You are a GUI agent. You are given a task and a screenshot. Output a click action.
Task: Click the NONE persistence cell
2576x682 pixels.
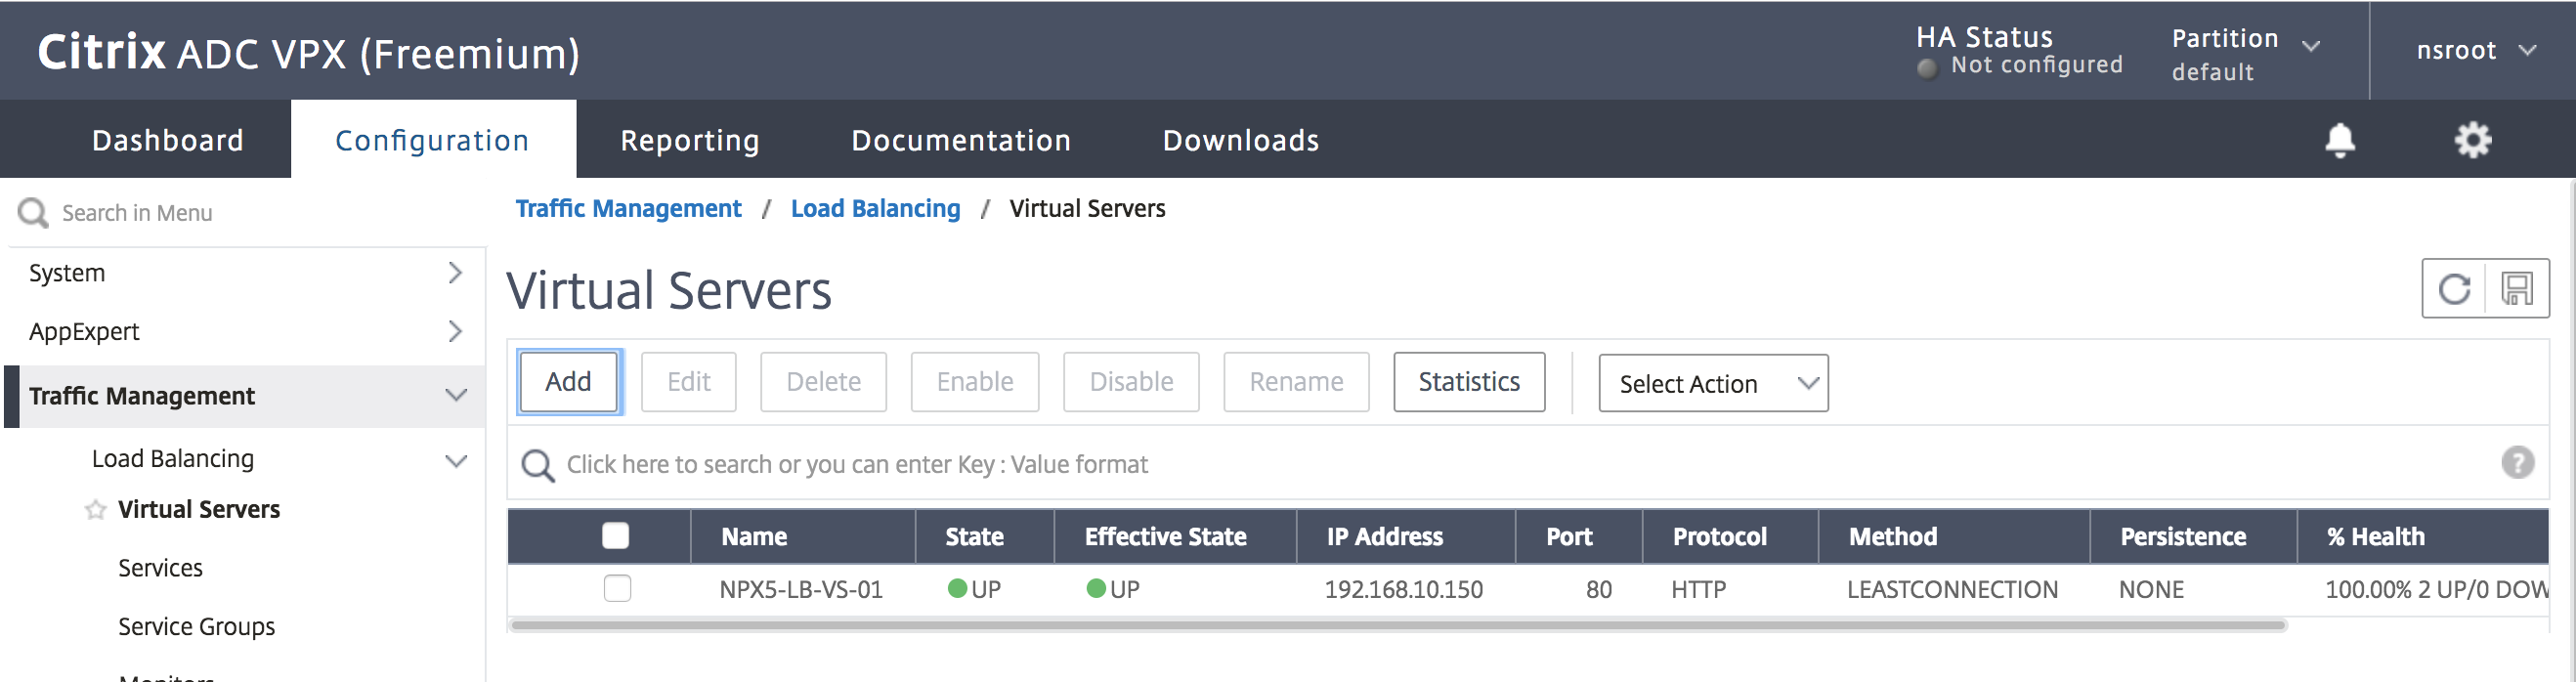[x=2151, y=589]
